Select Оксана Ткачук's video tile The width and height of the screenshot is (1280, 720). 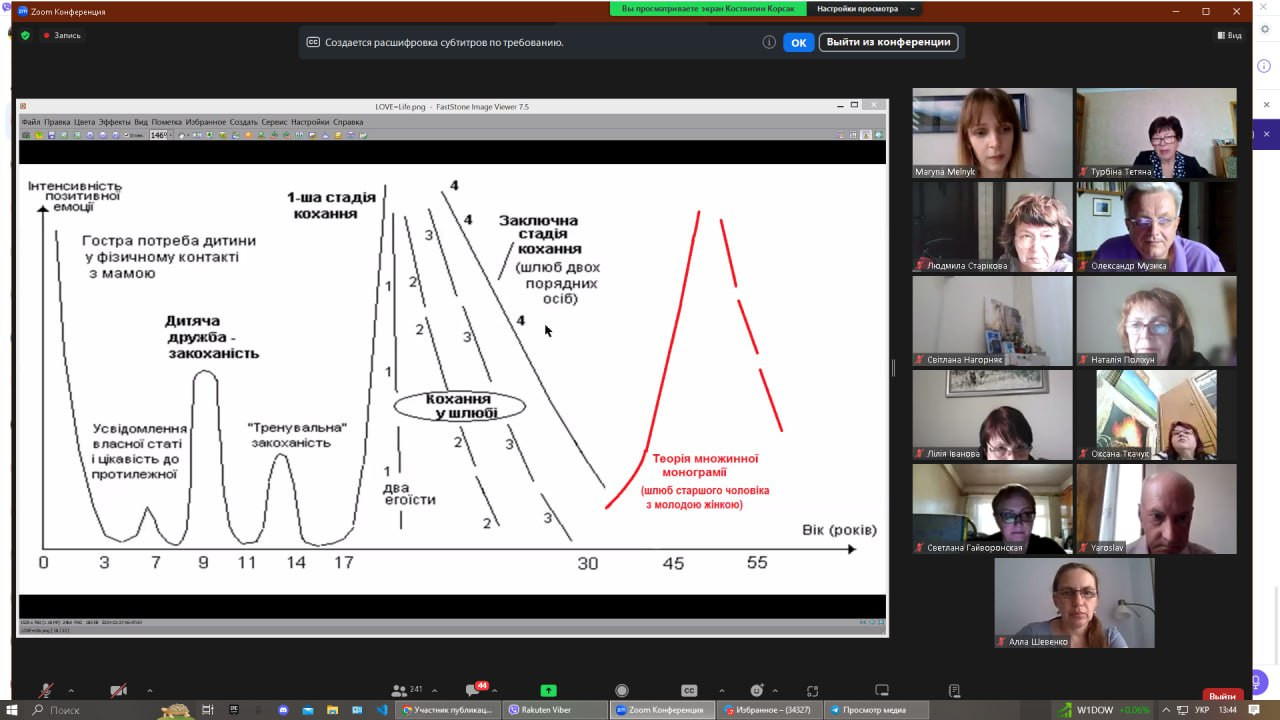tap(1156, 415)
